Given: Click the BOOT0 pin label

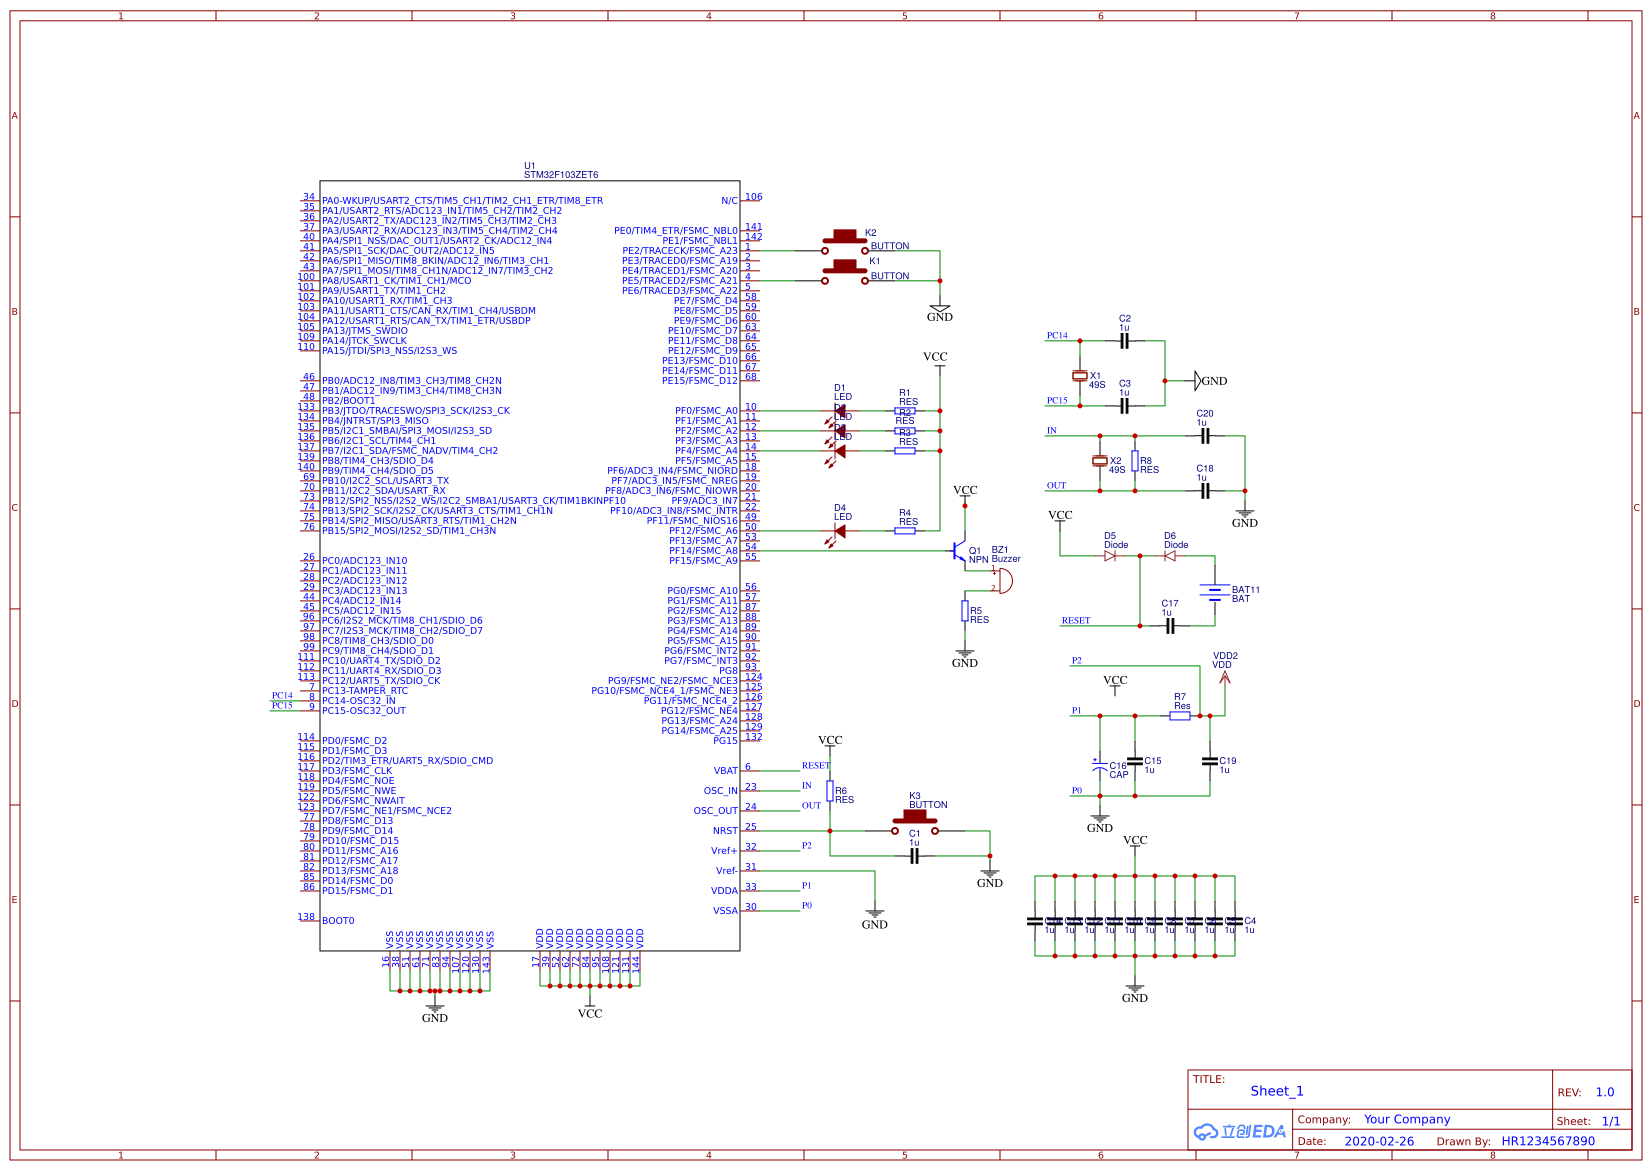Looking at the screenshot, I should pyautogui.click(x=338, y=921).
